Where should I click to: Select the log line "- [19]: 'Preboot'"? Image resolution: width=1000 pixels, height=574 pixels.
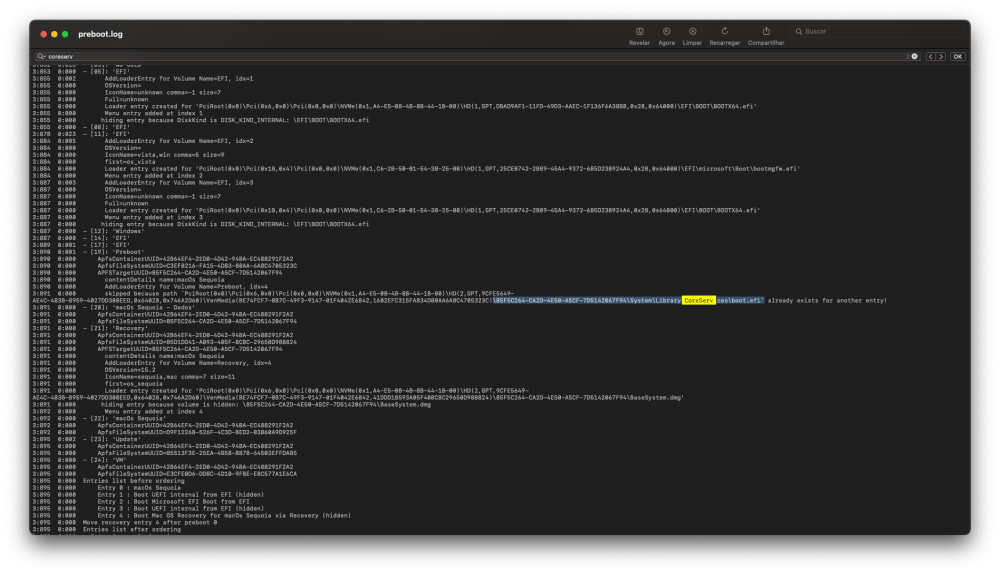coord(114,252)
